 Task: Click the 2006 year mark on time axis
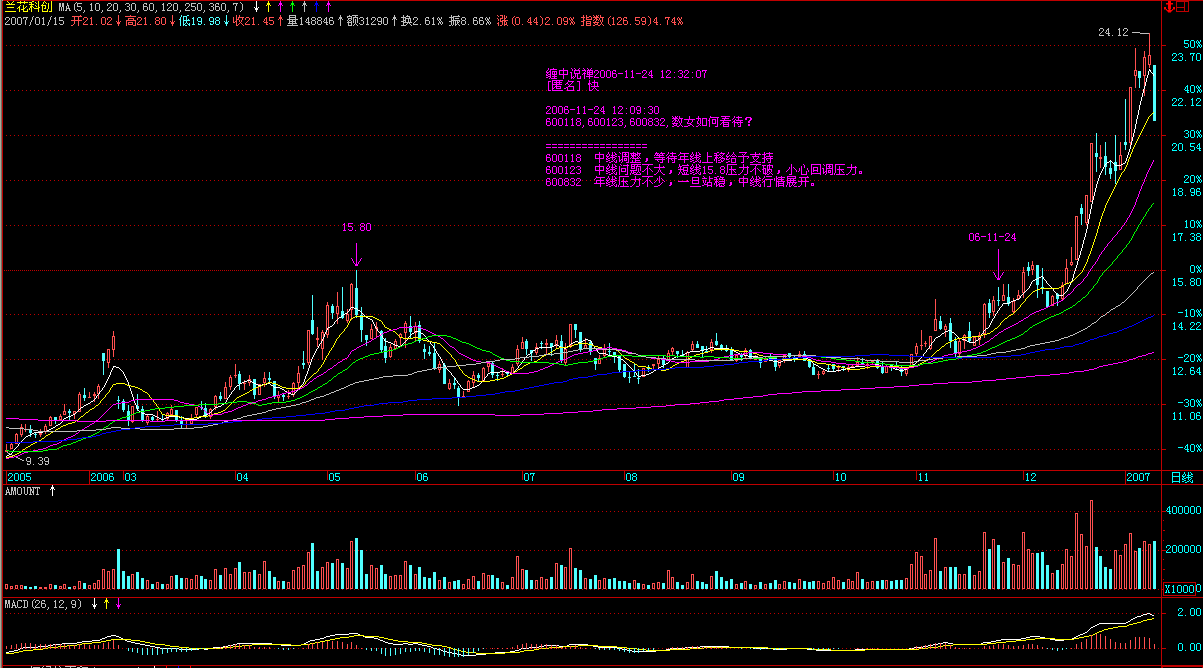click(102, 478)
